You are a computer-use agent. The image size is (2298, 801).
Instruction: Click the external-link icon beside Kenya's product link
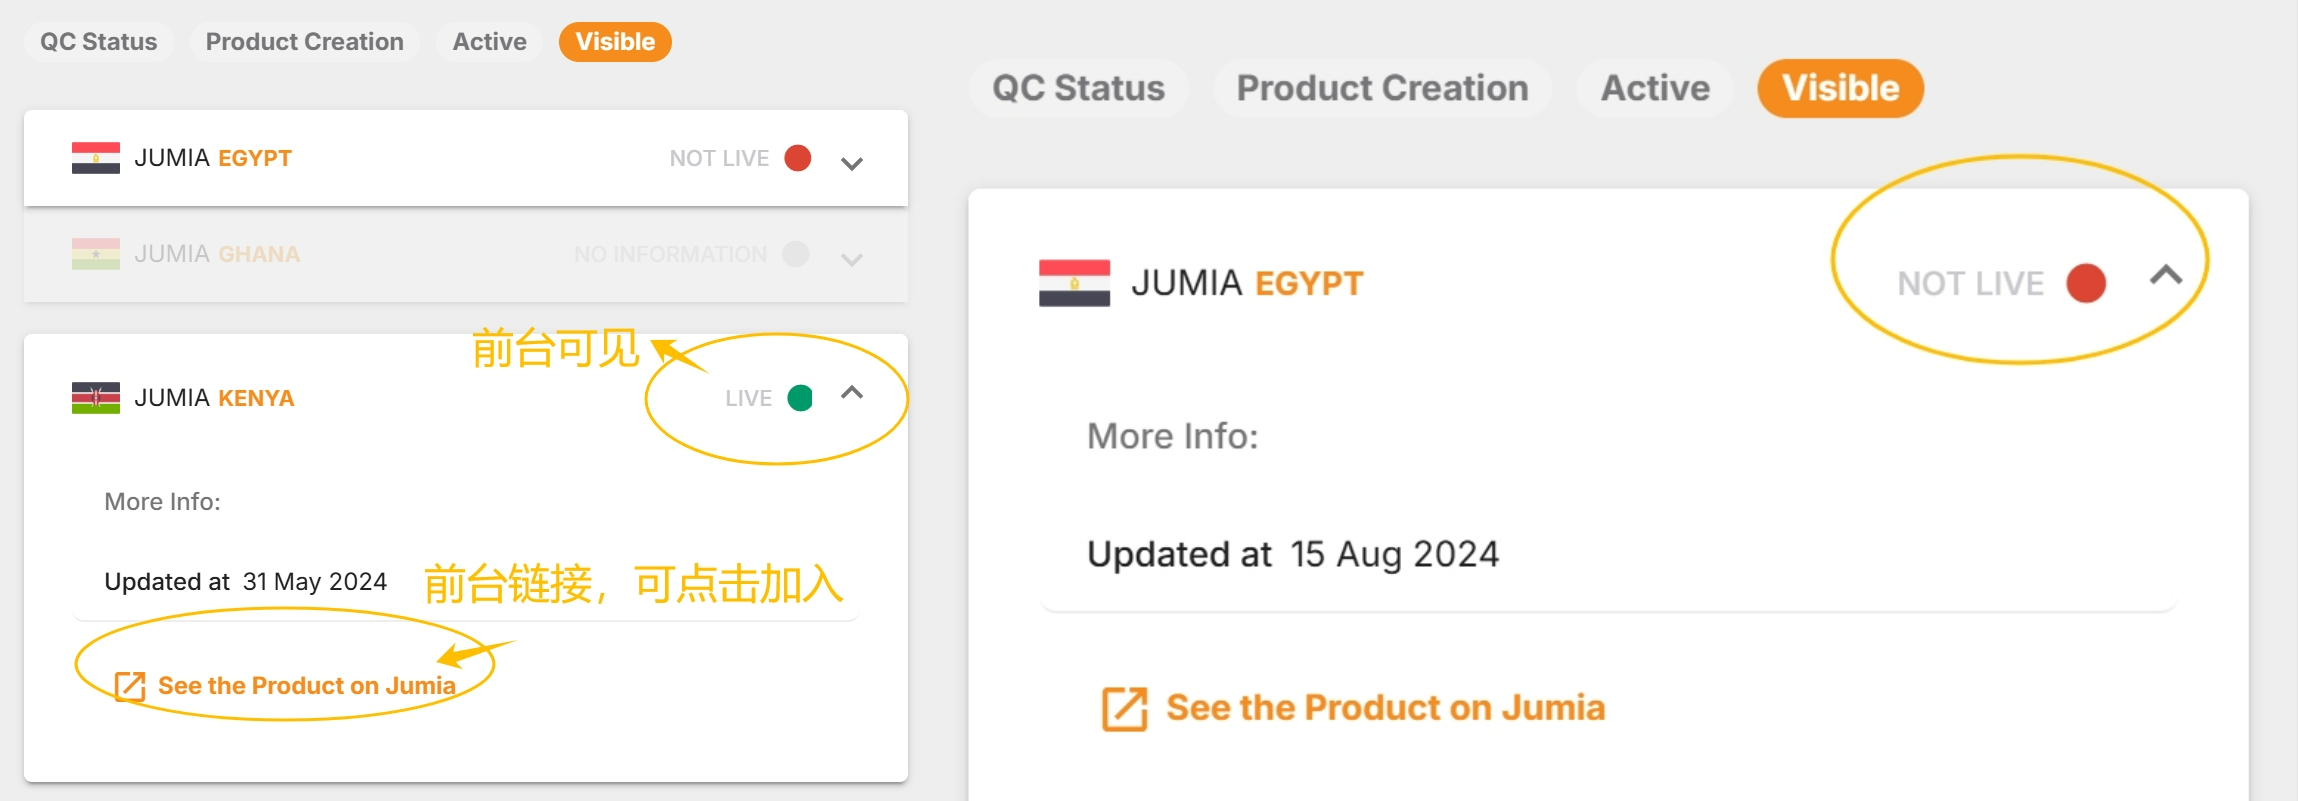[127, 685]
